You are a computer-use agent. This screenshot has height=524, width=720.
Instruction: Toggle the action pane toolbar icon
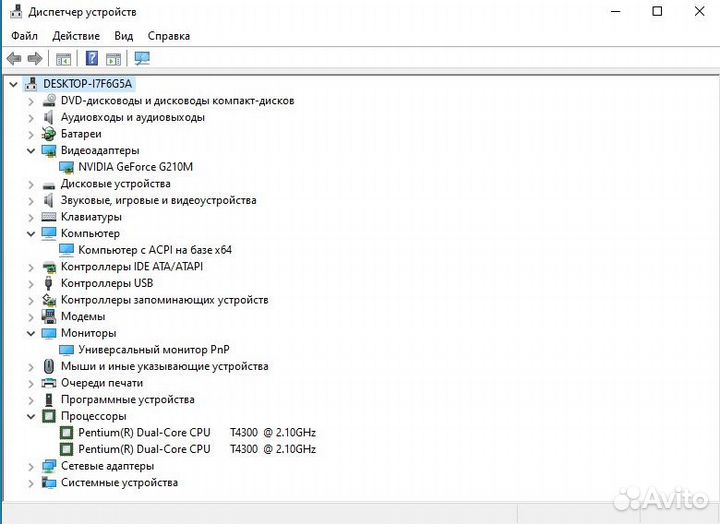point(113,59)
